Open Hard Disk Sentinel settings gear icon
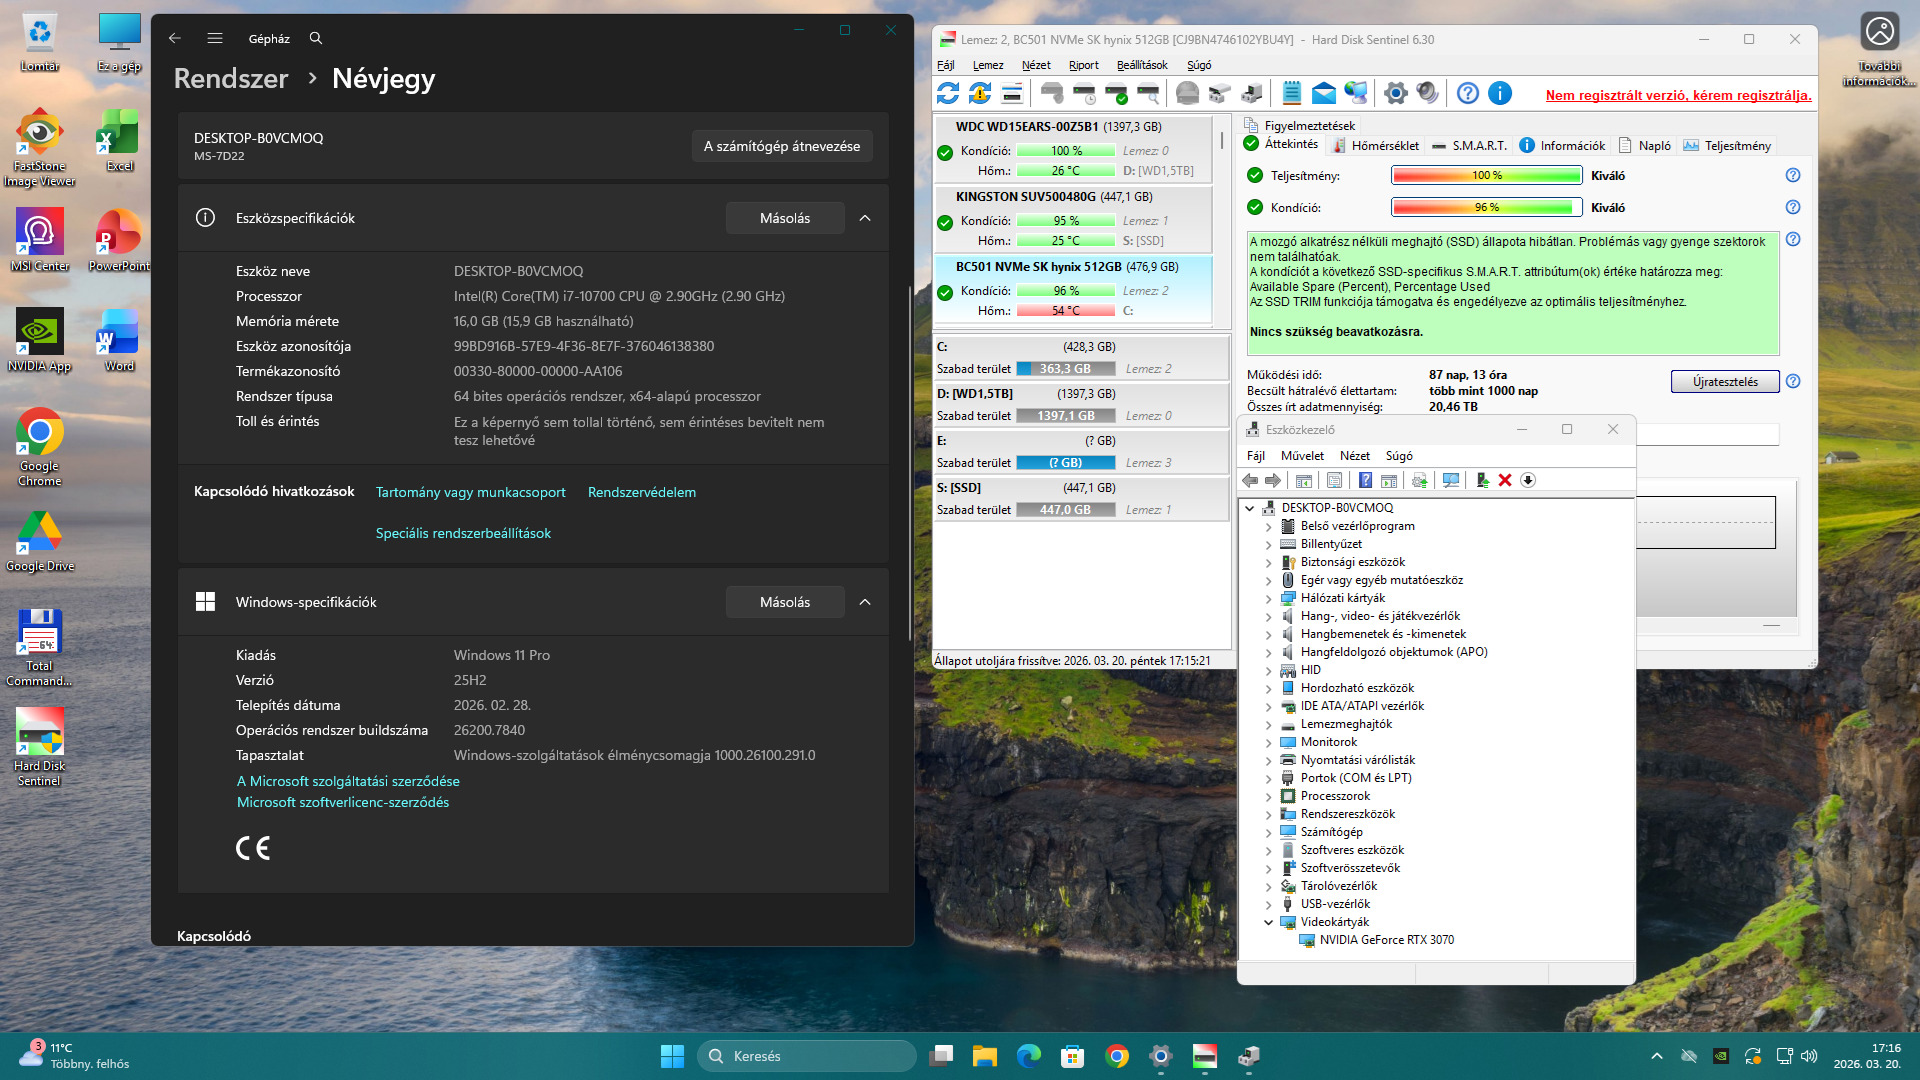Viewport: 1920px width, 1080px height. (1395, 93)
